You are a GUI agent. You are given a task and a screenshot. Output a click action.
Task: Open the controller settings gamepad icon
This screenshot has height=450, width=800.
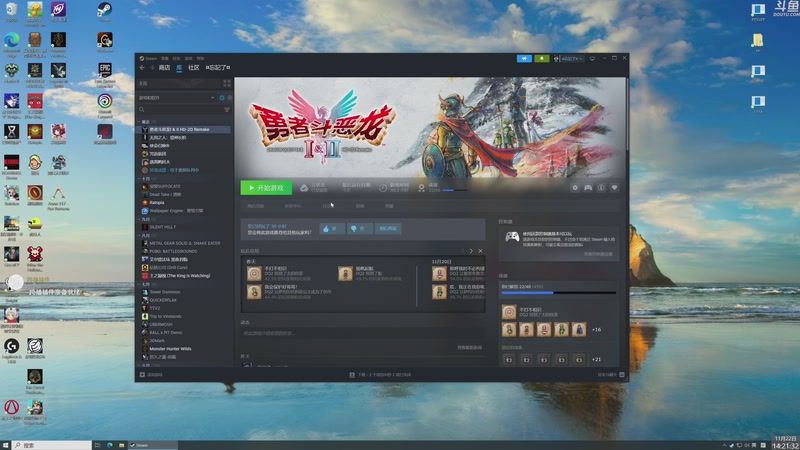[x=588, y=188]
